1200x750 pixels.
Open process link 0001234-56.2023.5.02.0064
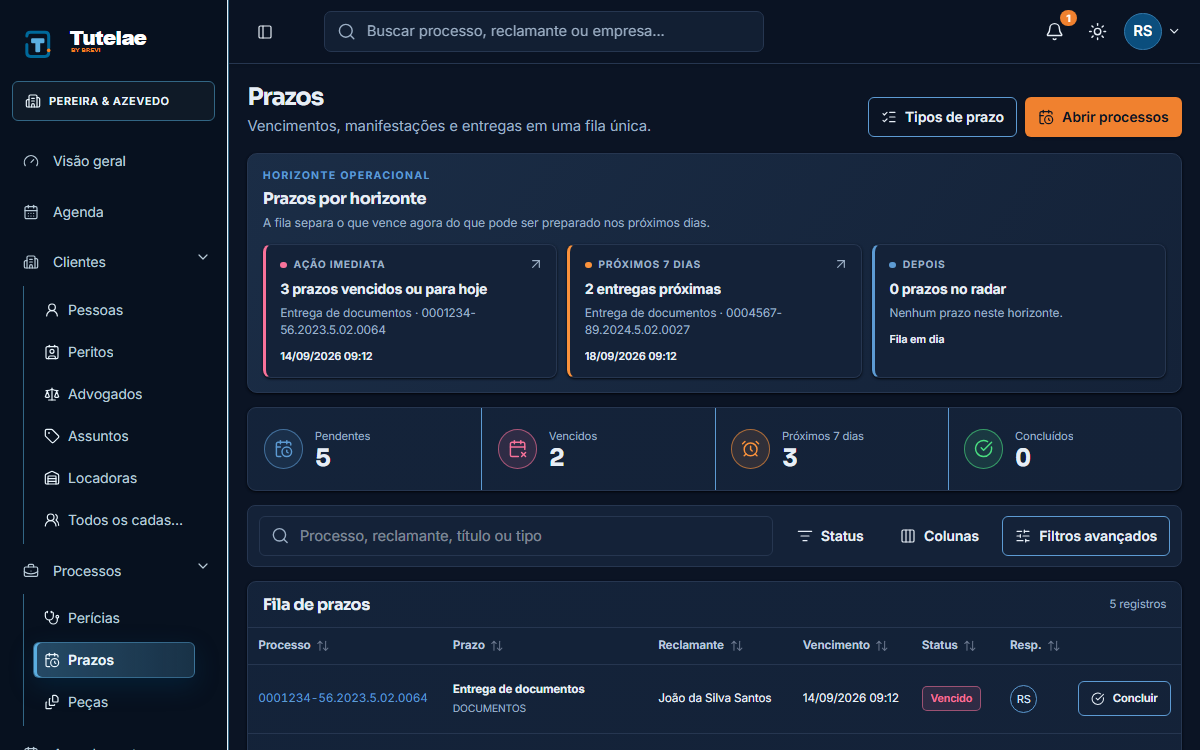[x=343, y=698]
